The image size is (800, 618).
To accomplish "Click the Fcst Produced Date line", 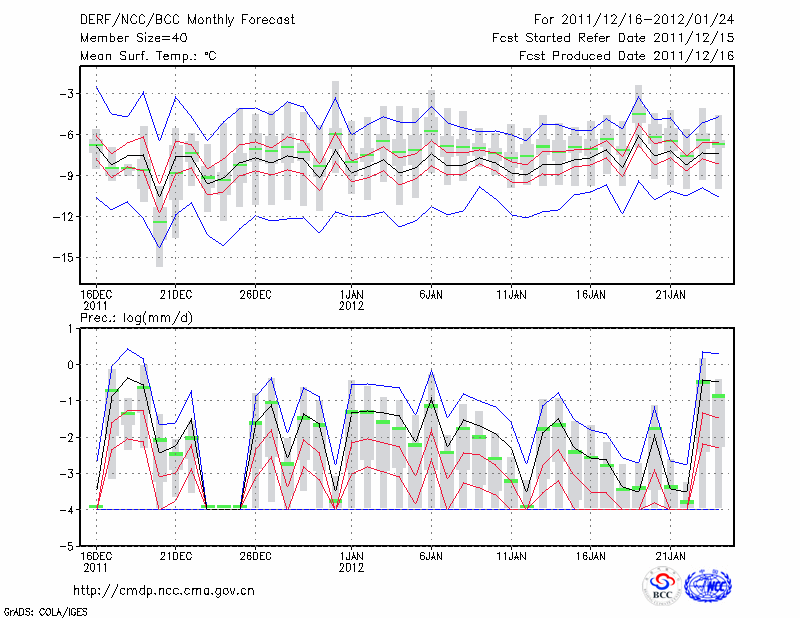I will (627, 56).
